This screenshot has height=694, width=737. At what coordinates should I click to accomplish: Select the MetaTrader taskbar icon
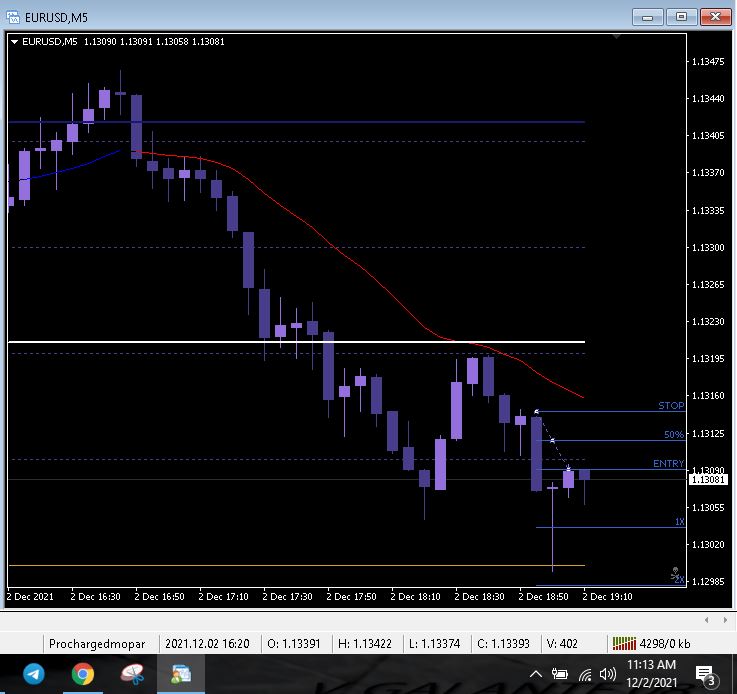[x=181, y=674]
